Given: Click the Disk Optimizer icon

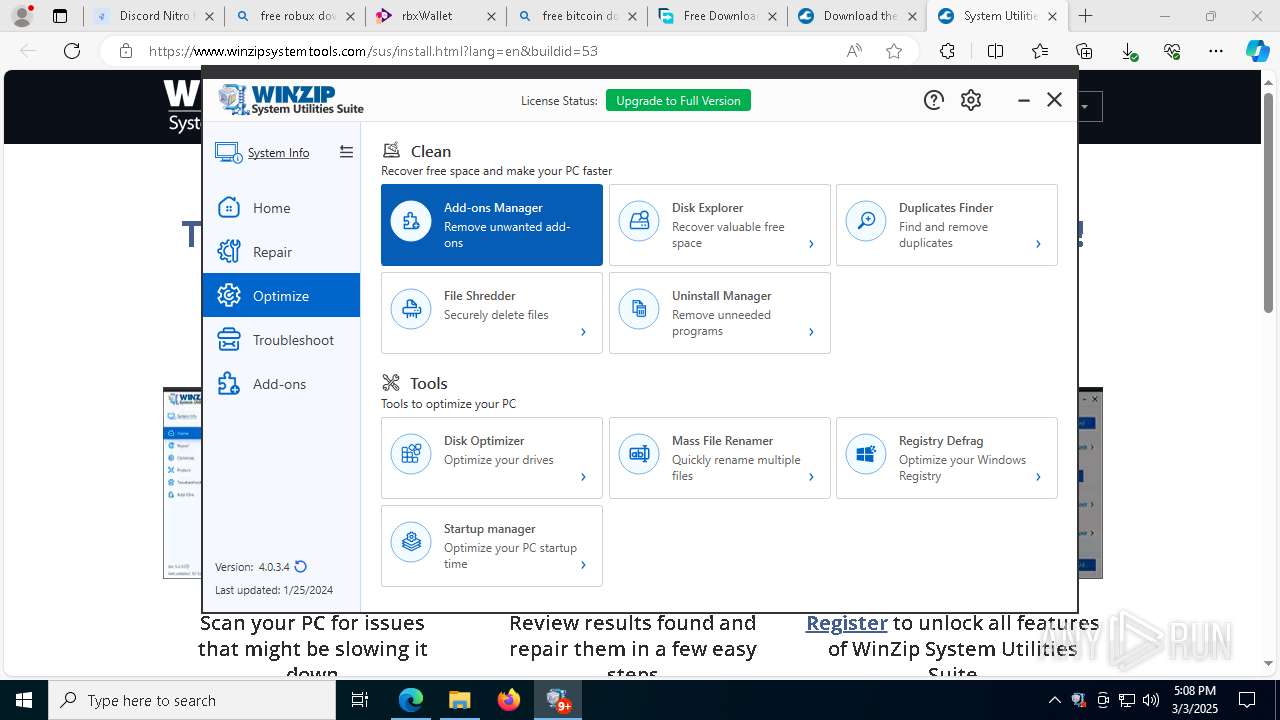Looking at the screenshot, I should (x=411, y=454).
